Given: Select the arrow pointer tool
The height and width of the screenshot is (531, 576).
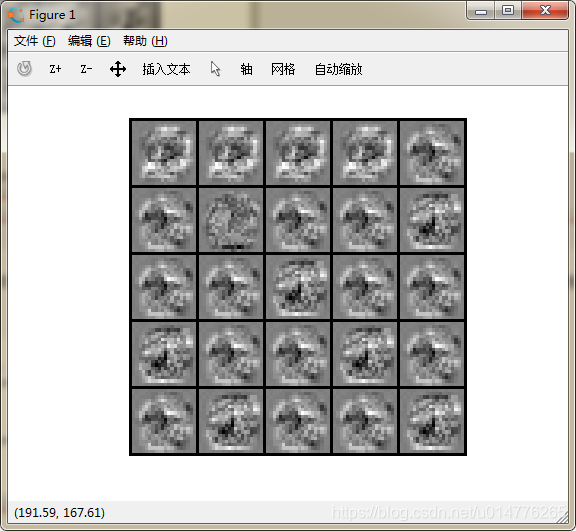Looking at the screenshot, I should pyautogui.click(x=216, y=69).
